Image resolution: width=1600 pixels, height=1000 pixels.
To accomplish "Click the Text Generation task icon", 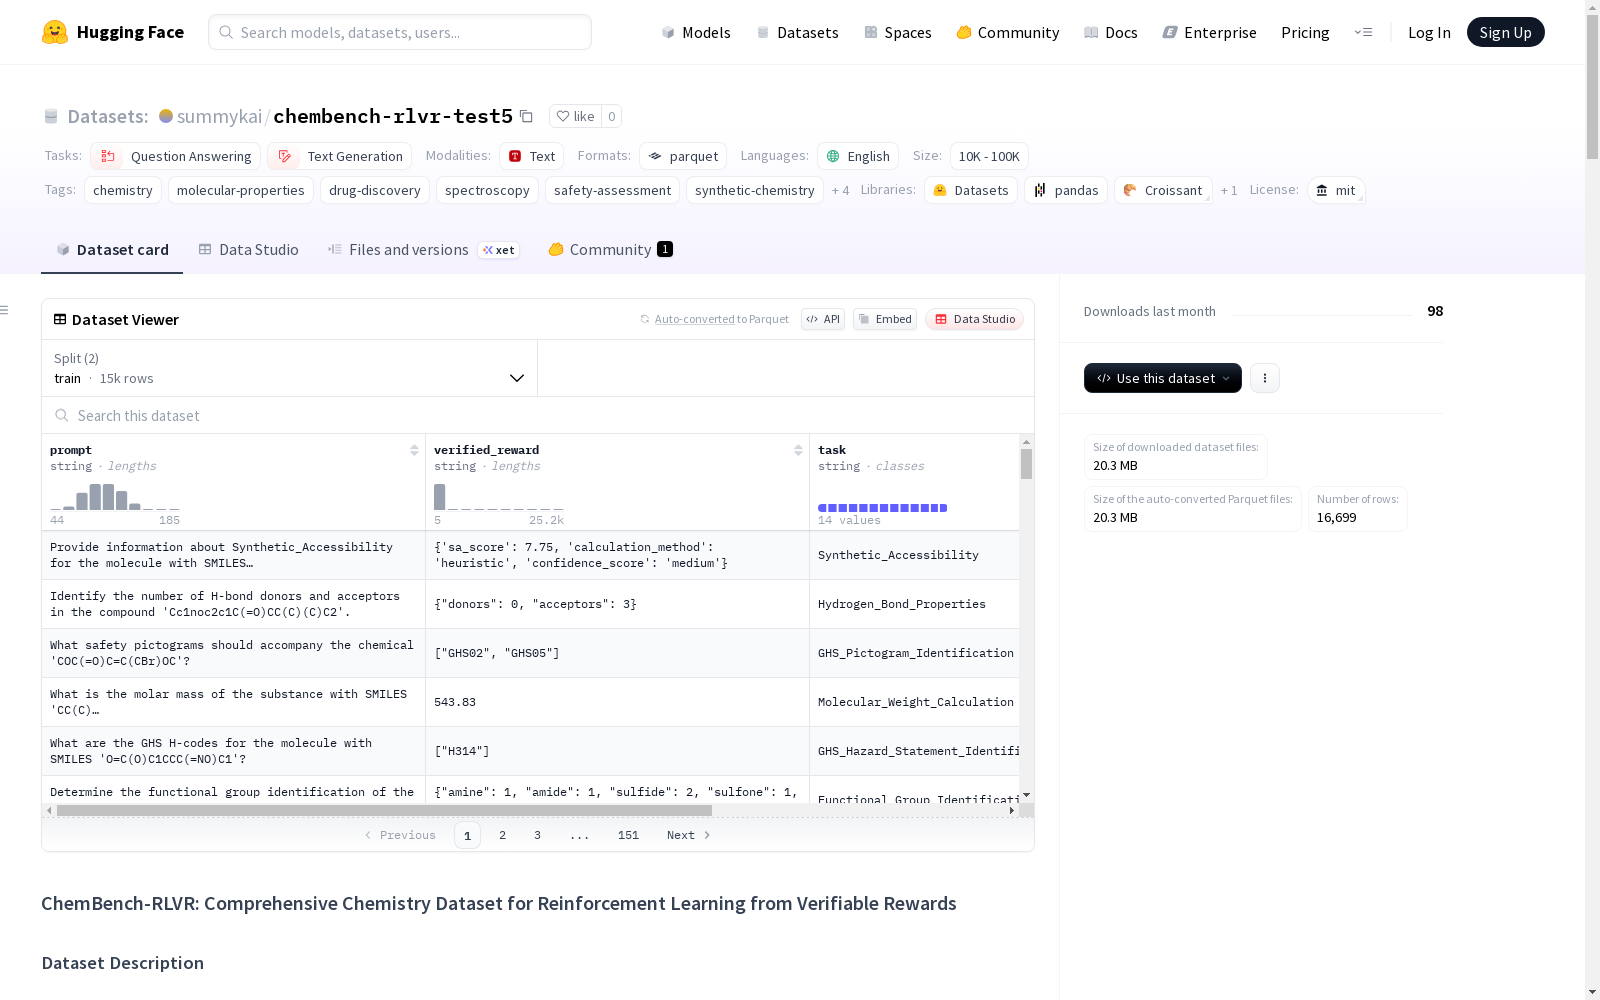I will click(285, 156).
